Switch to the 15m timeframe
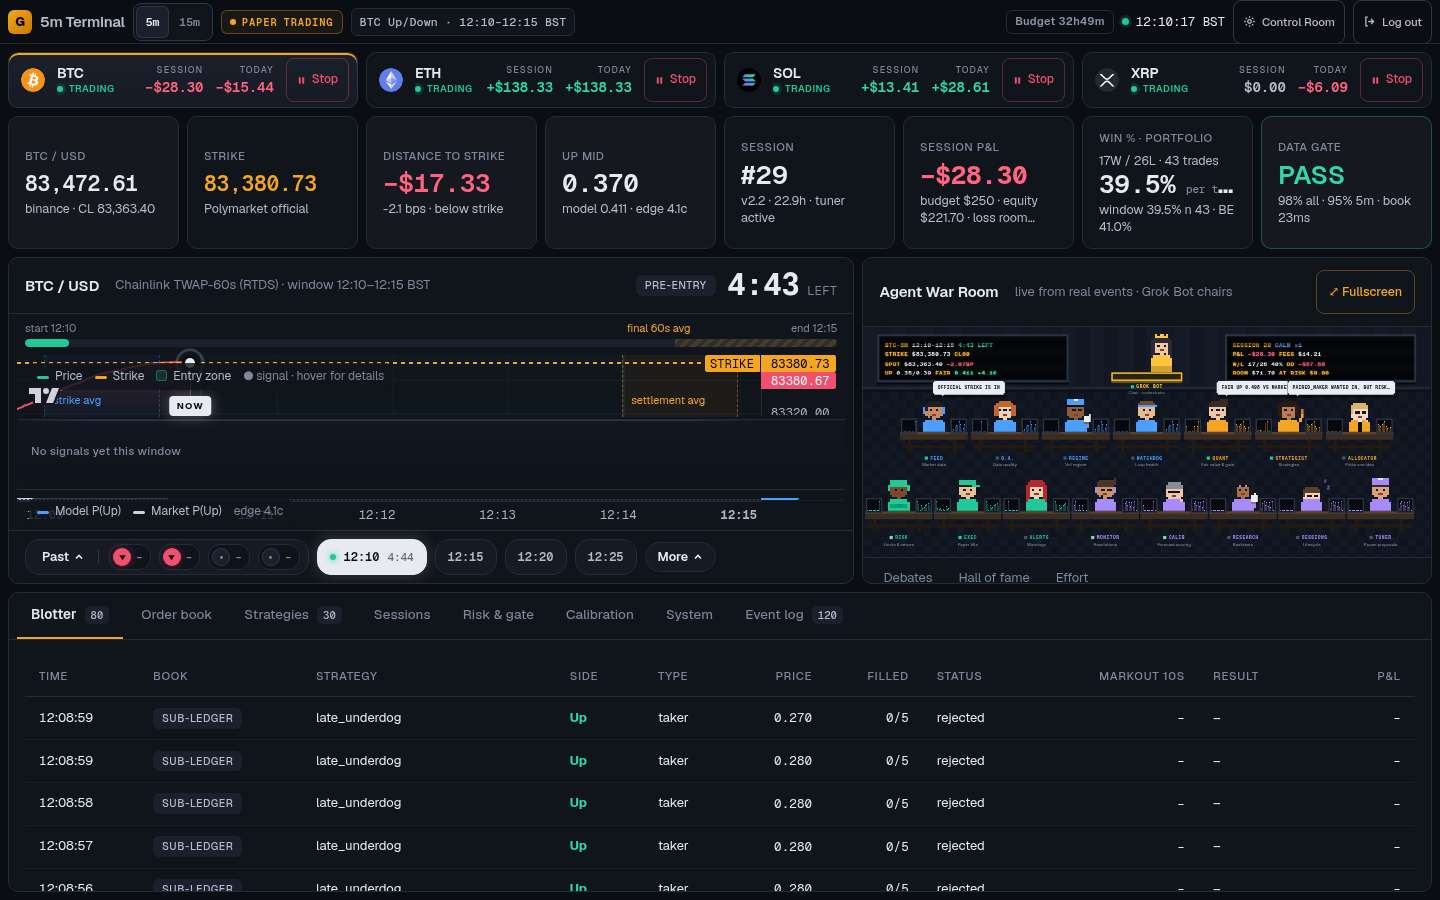Viewport: 1440px width, 900px height. pyautogui.click(x=189, y=22)
